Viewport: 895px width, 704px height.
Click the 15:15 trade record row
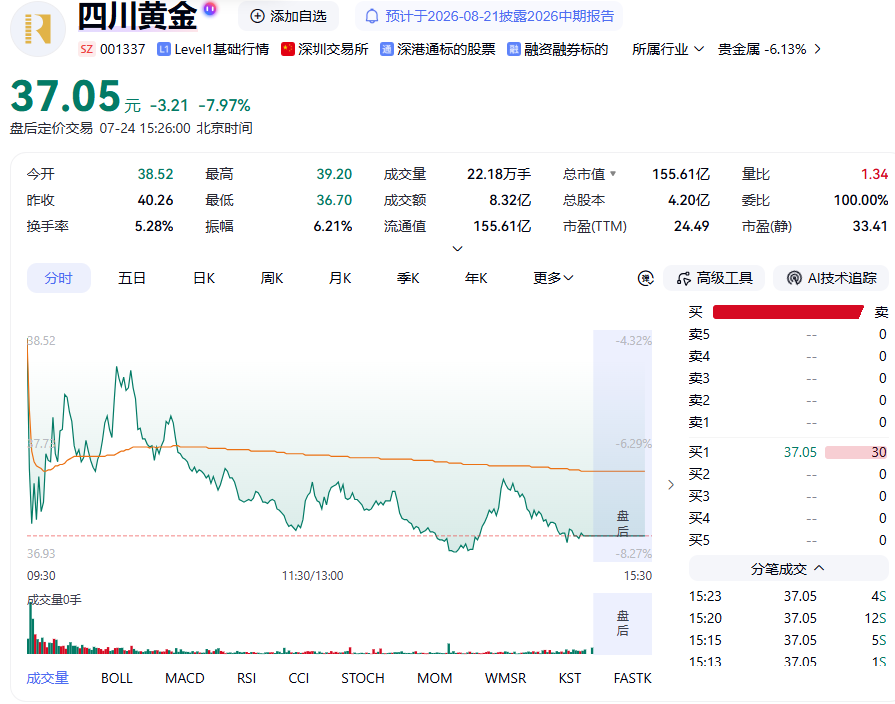tap(788, 640)
